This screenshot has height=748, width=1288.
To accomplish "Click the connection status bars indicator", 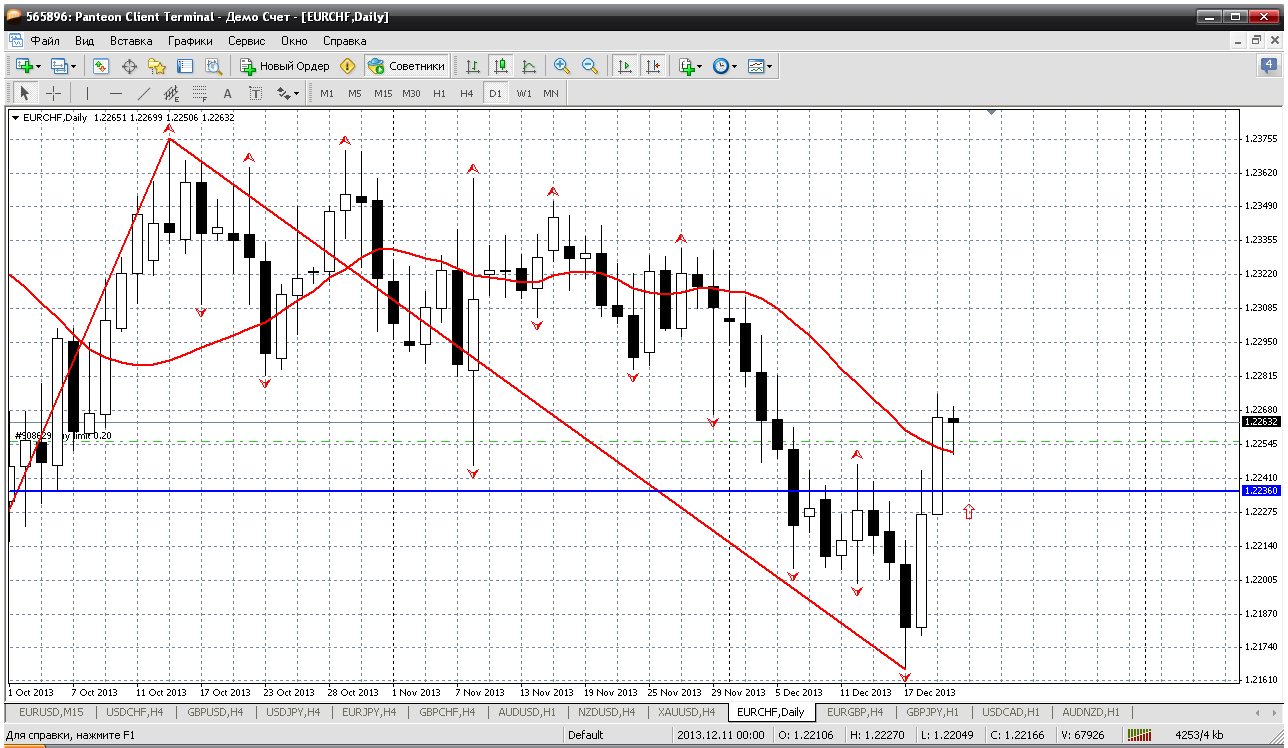I will [1142, 735].
